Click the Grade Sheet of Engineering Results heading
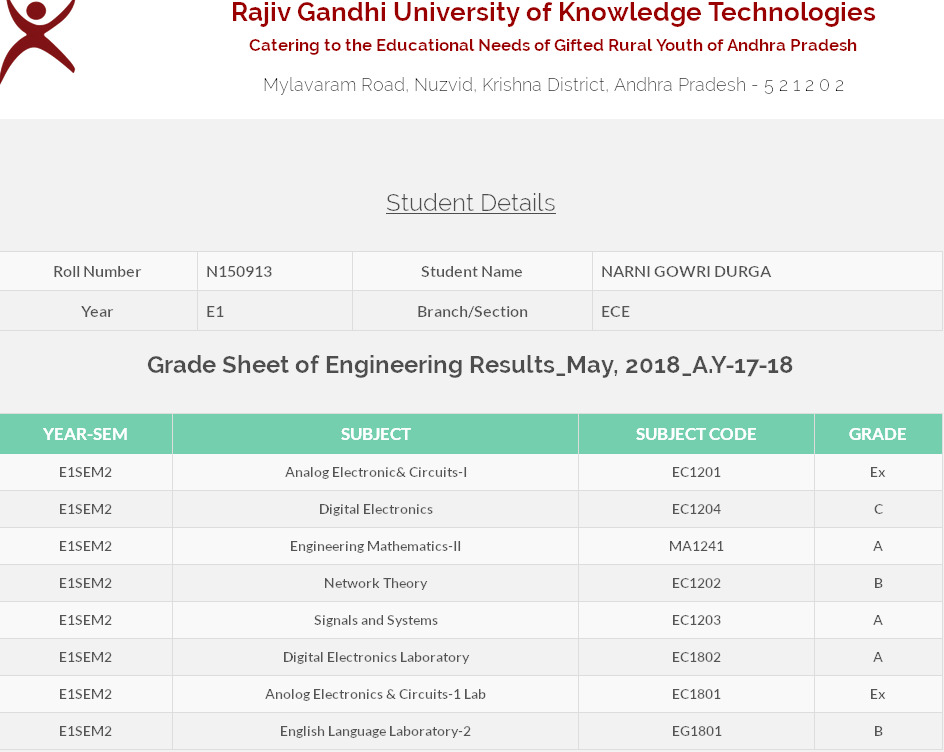This screenshot has height=752, width=944. coord(470,365)
